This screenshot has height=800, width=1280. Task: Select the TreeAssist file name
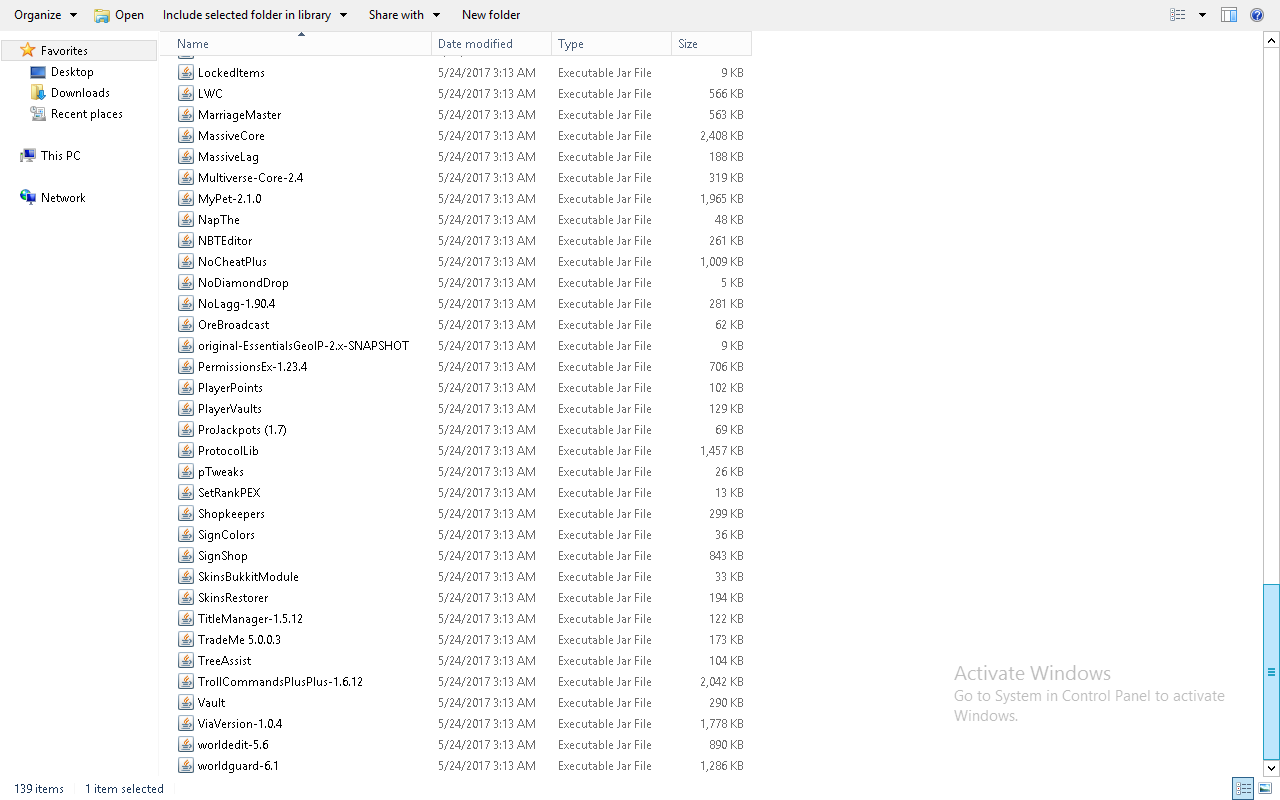(224, 661)
